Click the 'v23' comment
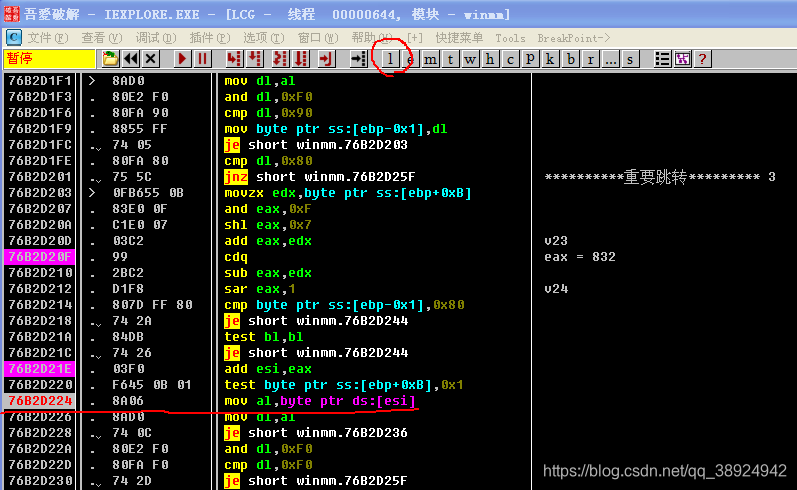797x490 pixels. [556, 240]
